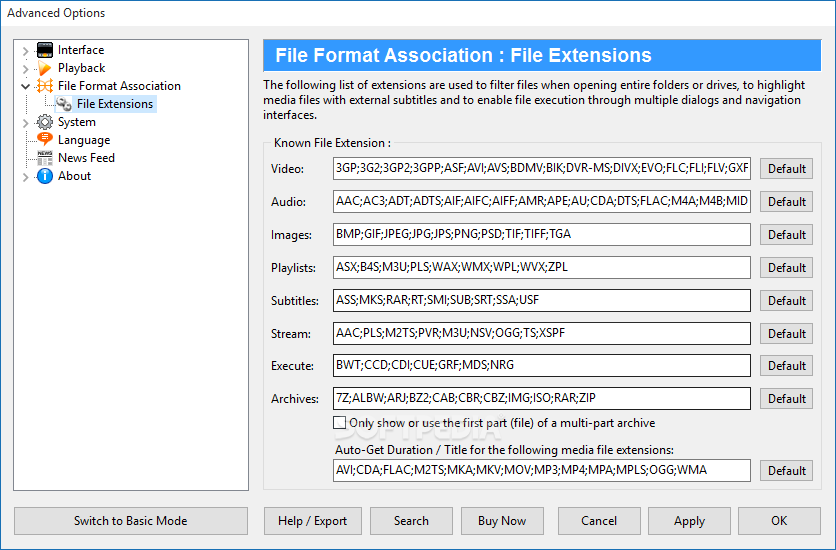Enable only first part of multi-part archive

coord(340,423)
